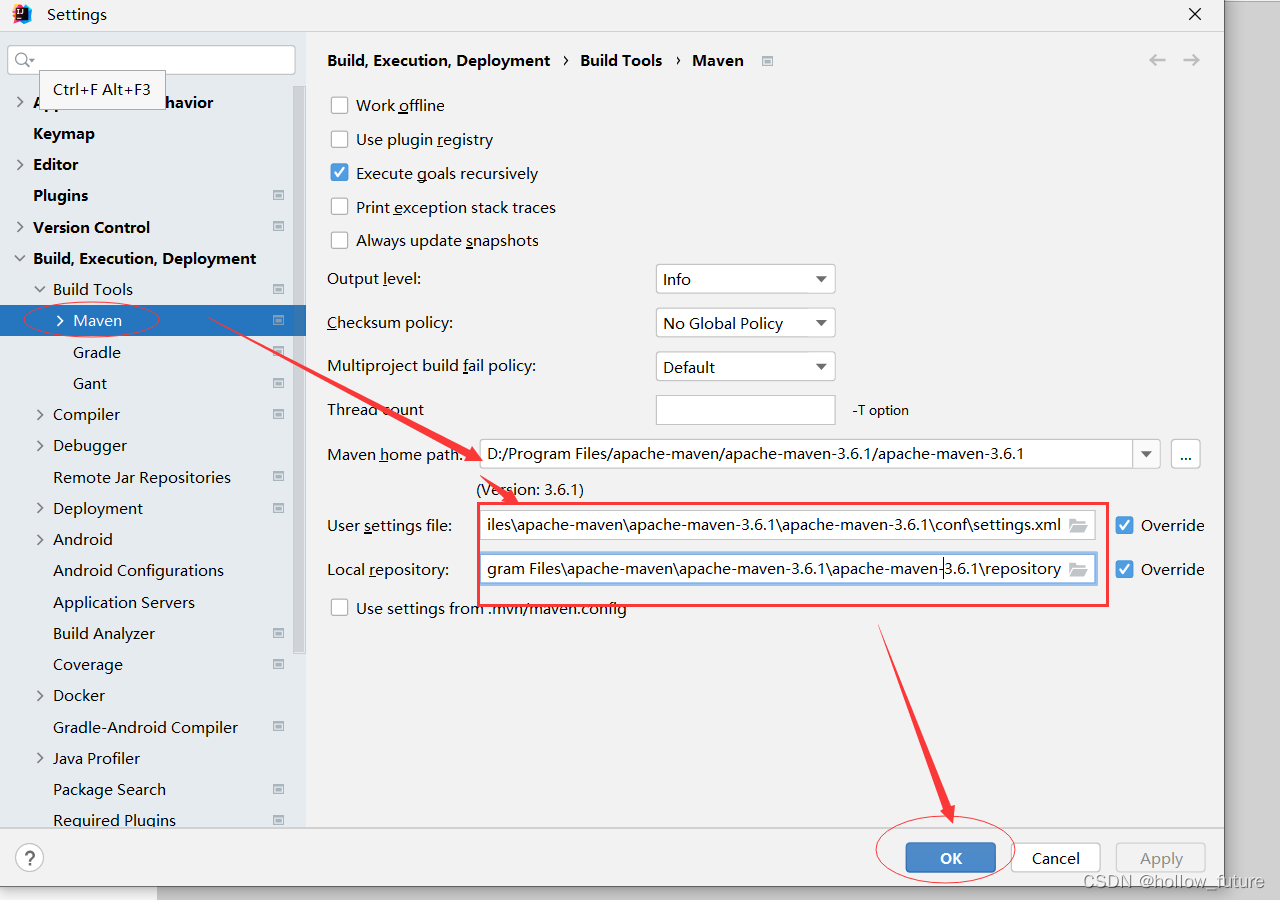Uncheck Execute goals recursively

click(340, 173)
